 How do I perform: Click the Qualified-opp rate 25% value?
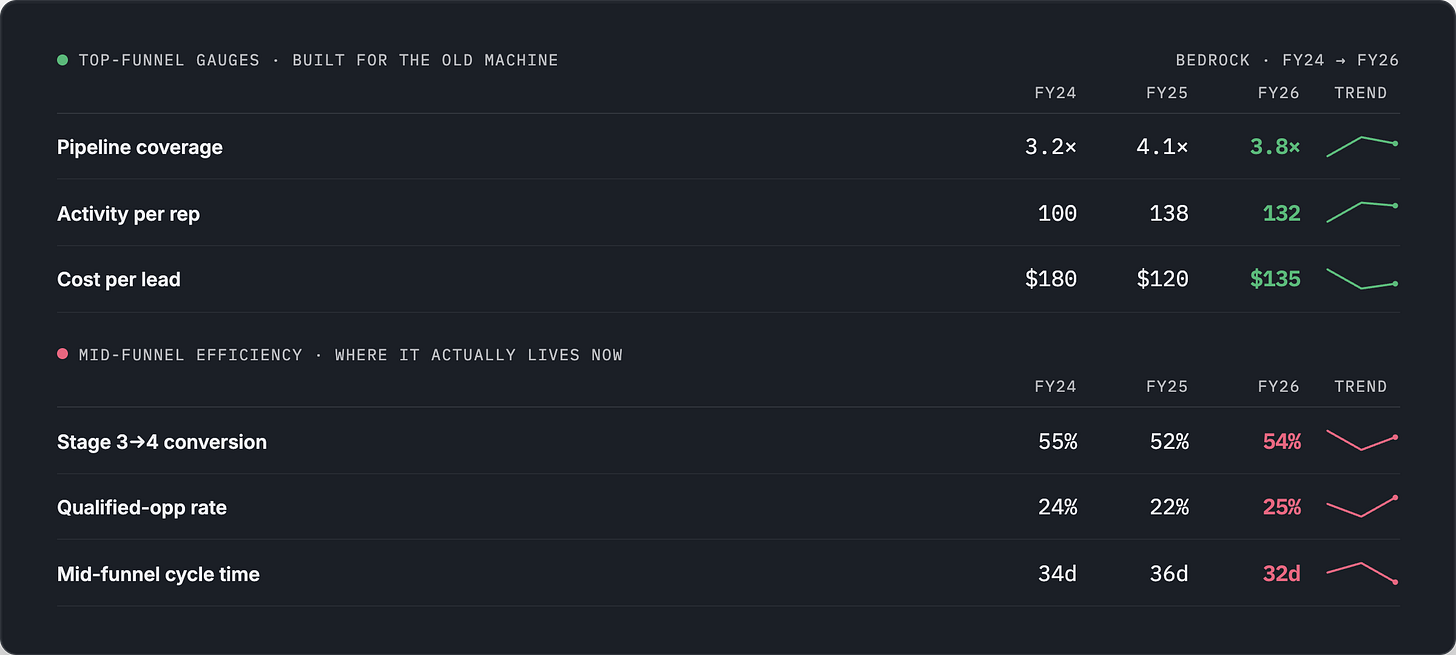[1281, 507]
